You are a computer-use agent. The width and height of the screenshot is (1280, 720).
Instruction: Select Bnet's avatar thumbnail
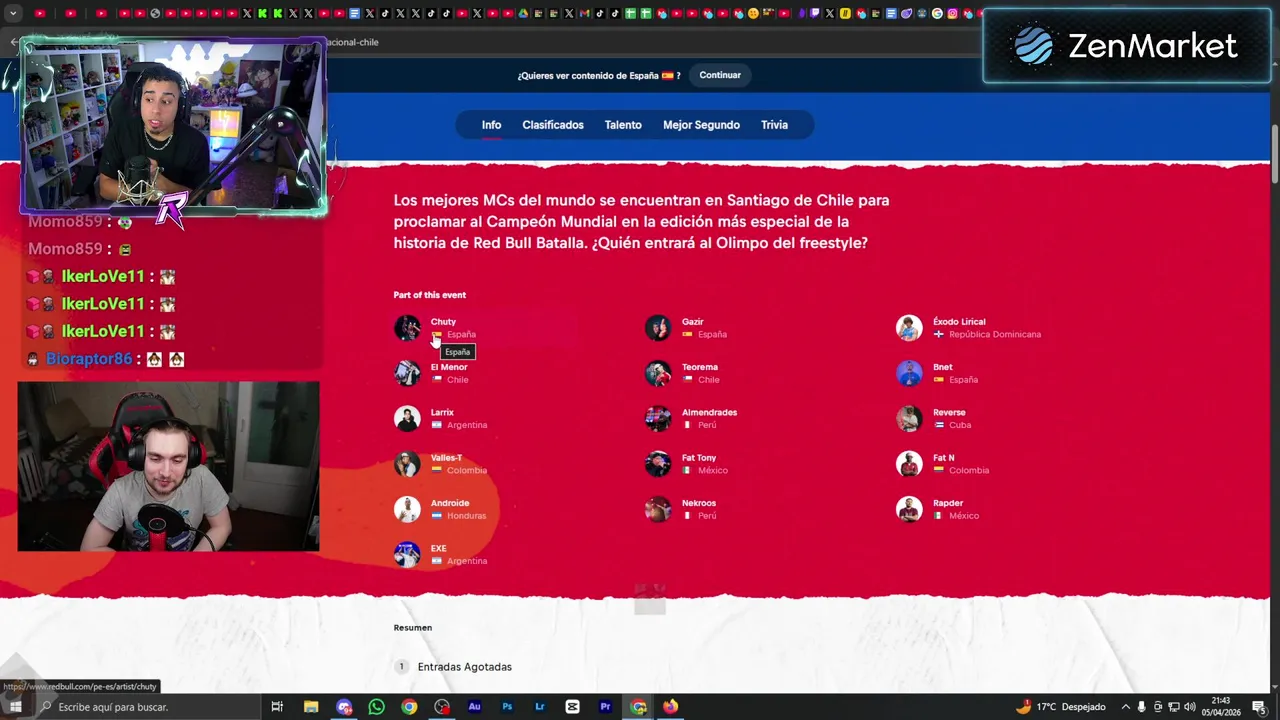pyautogui.click(x=909, y=373)
